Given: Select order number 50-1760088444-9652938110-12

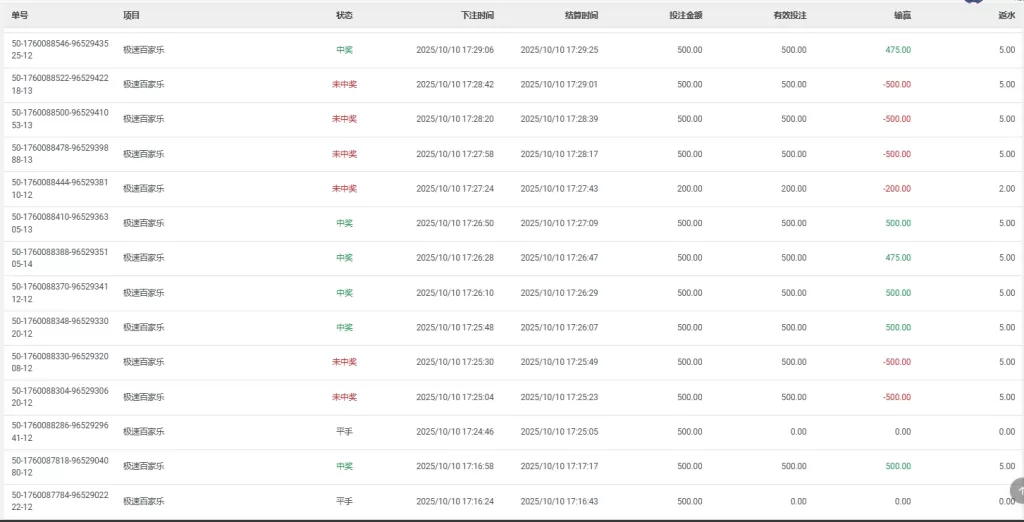Looking at the screenshot, I should 59,189.
